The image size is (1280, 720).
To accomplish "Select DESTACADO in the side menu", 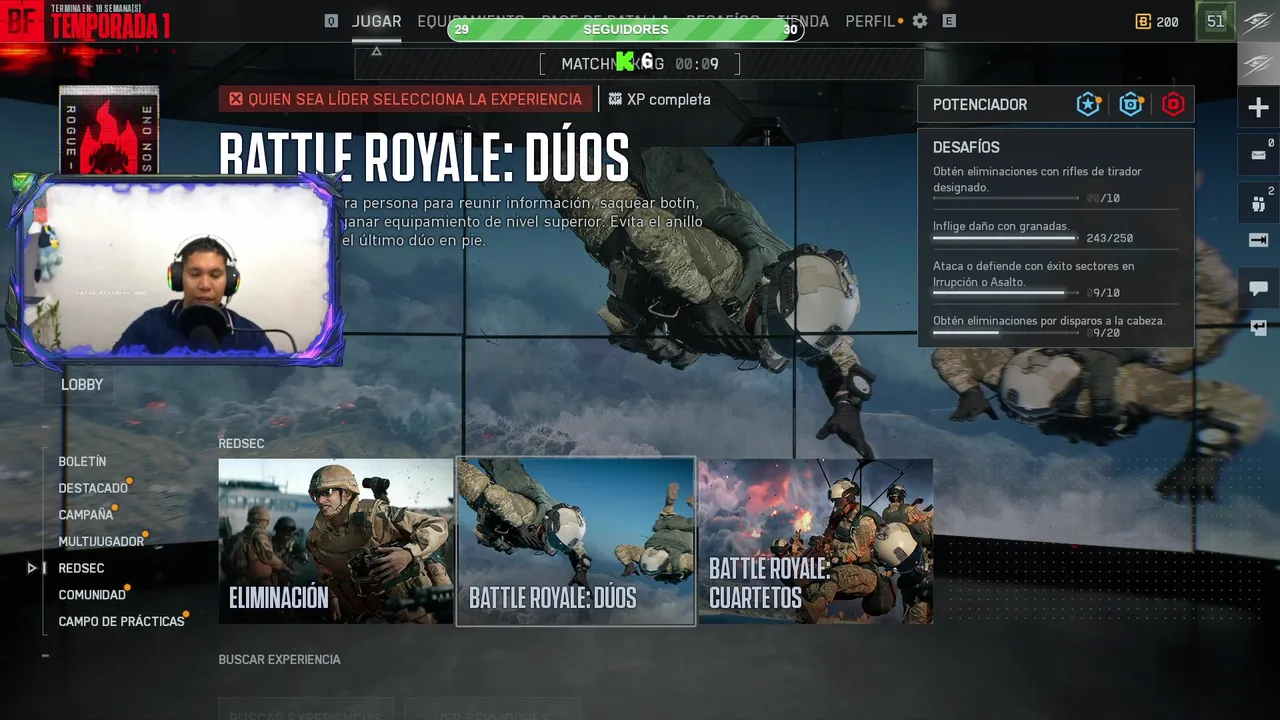I will tap(93, 488).
